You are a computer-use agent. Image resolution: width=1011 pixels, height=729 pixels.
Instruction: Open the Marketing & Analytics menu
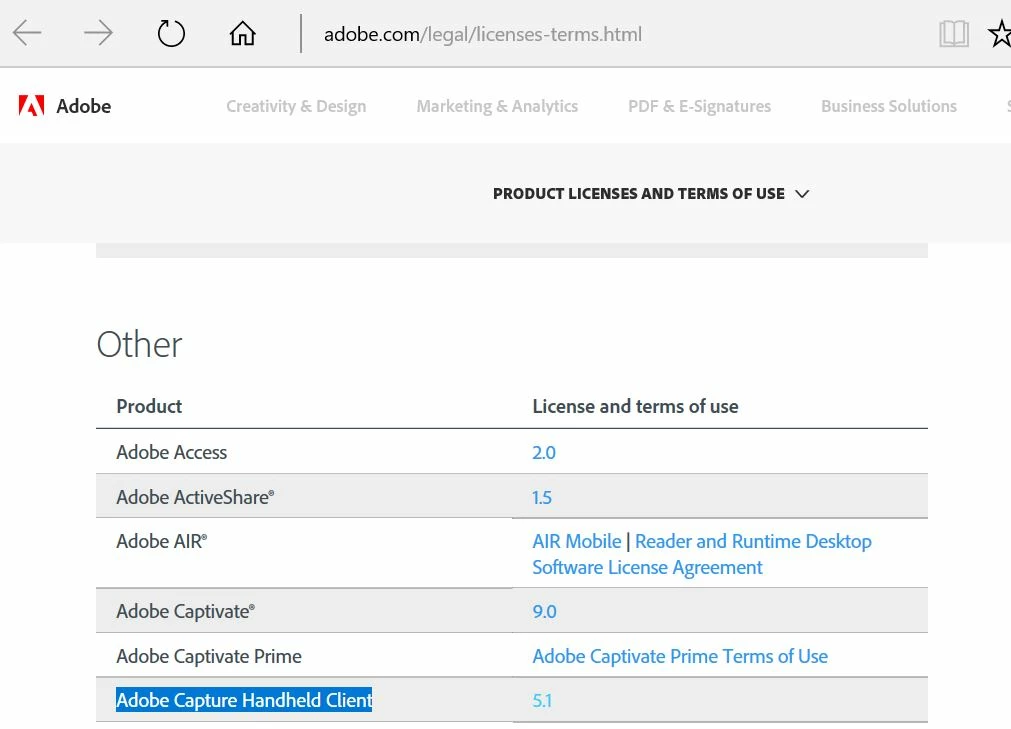(497, 106)
